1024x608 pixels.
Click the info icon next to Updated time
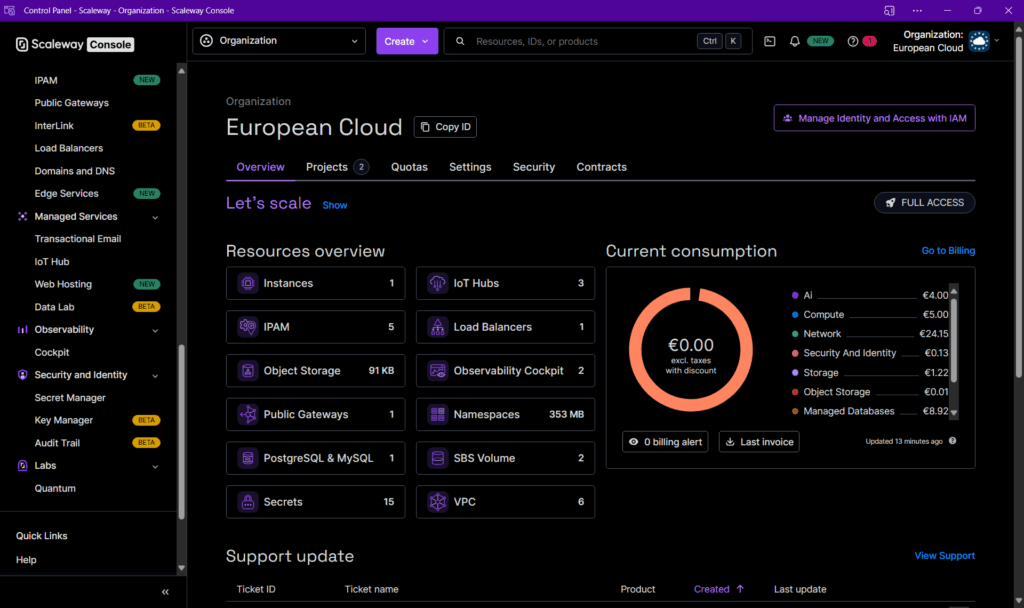click(953, 441)
